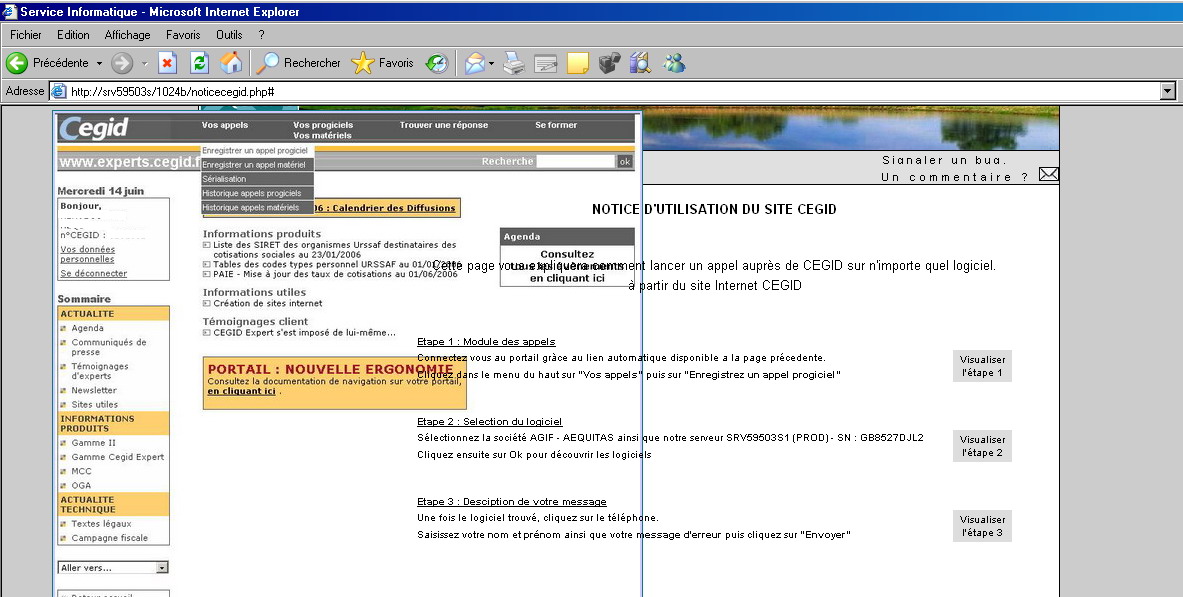Click the 'Se déconnecter' link
This screenshot has height=597, width=1183.
[x=94, y=273]
